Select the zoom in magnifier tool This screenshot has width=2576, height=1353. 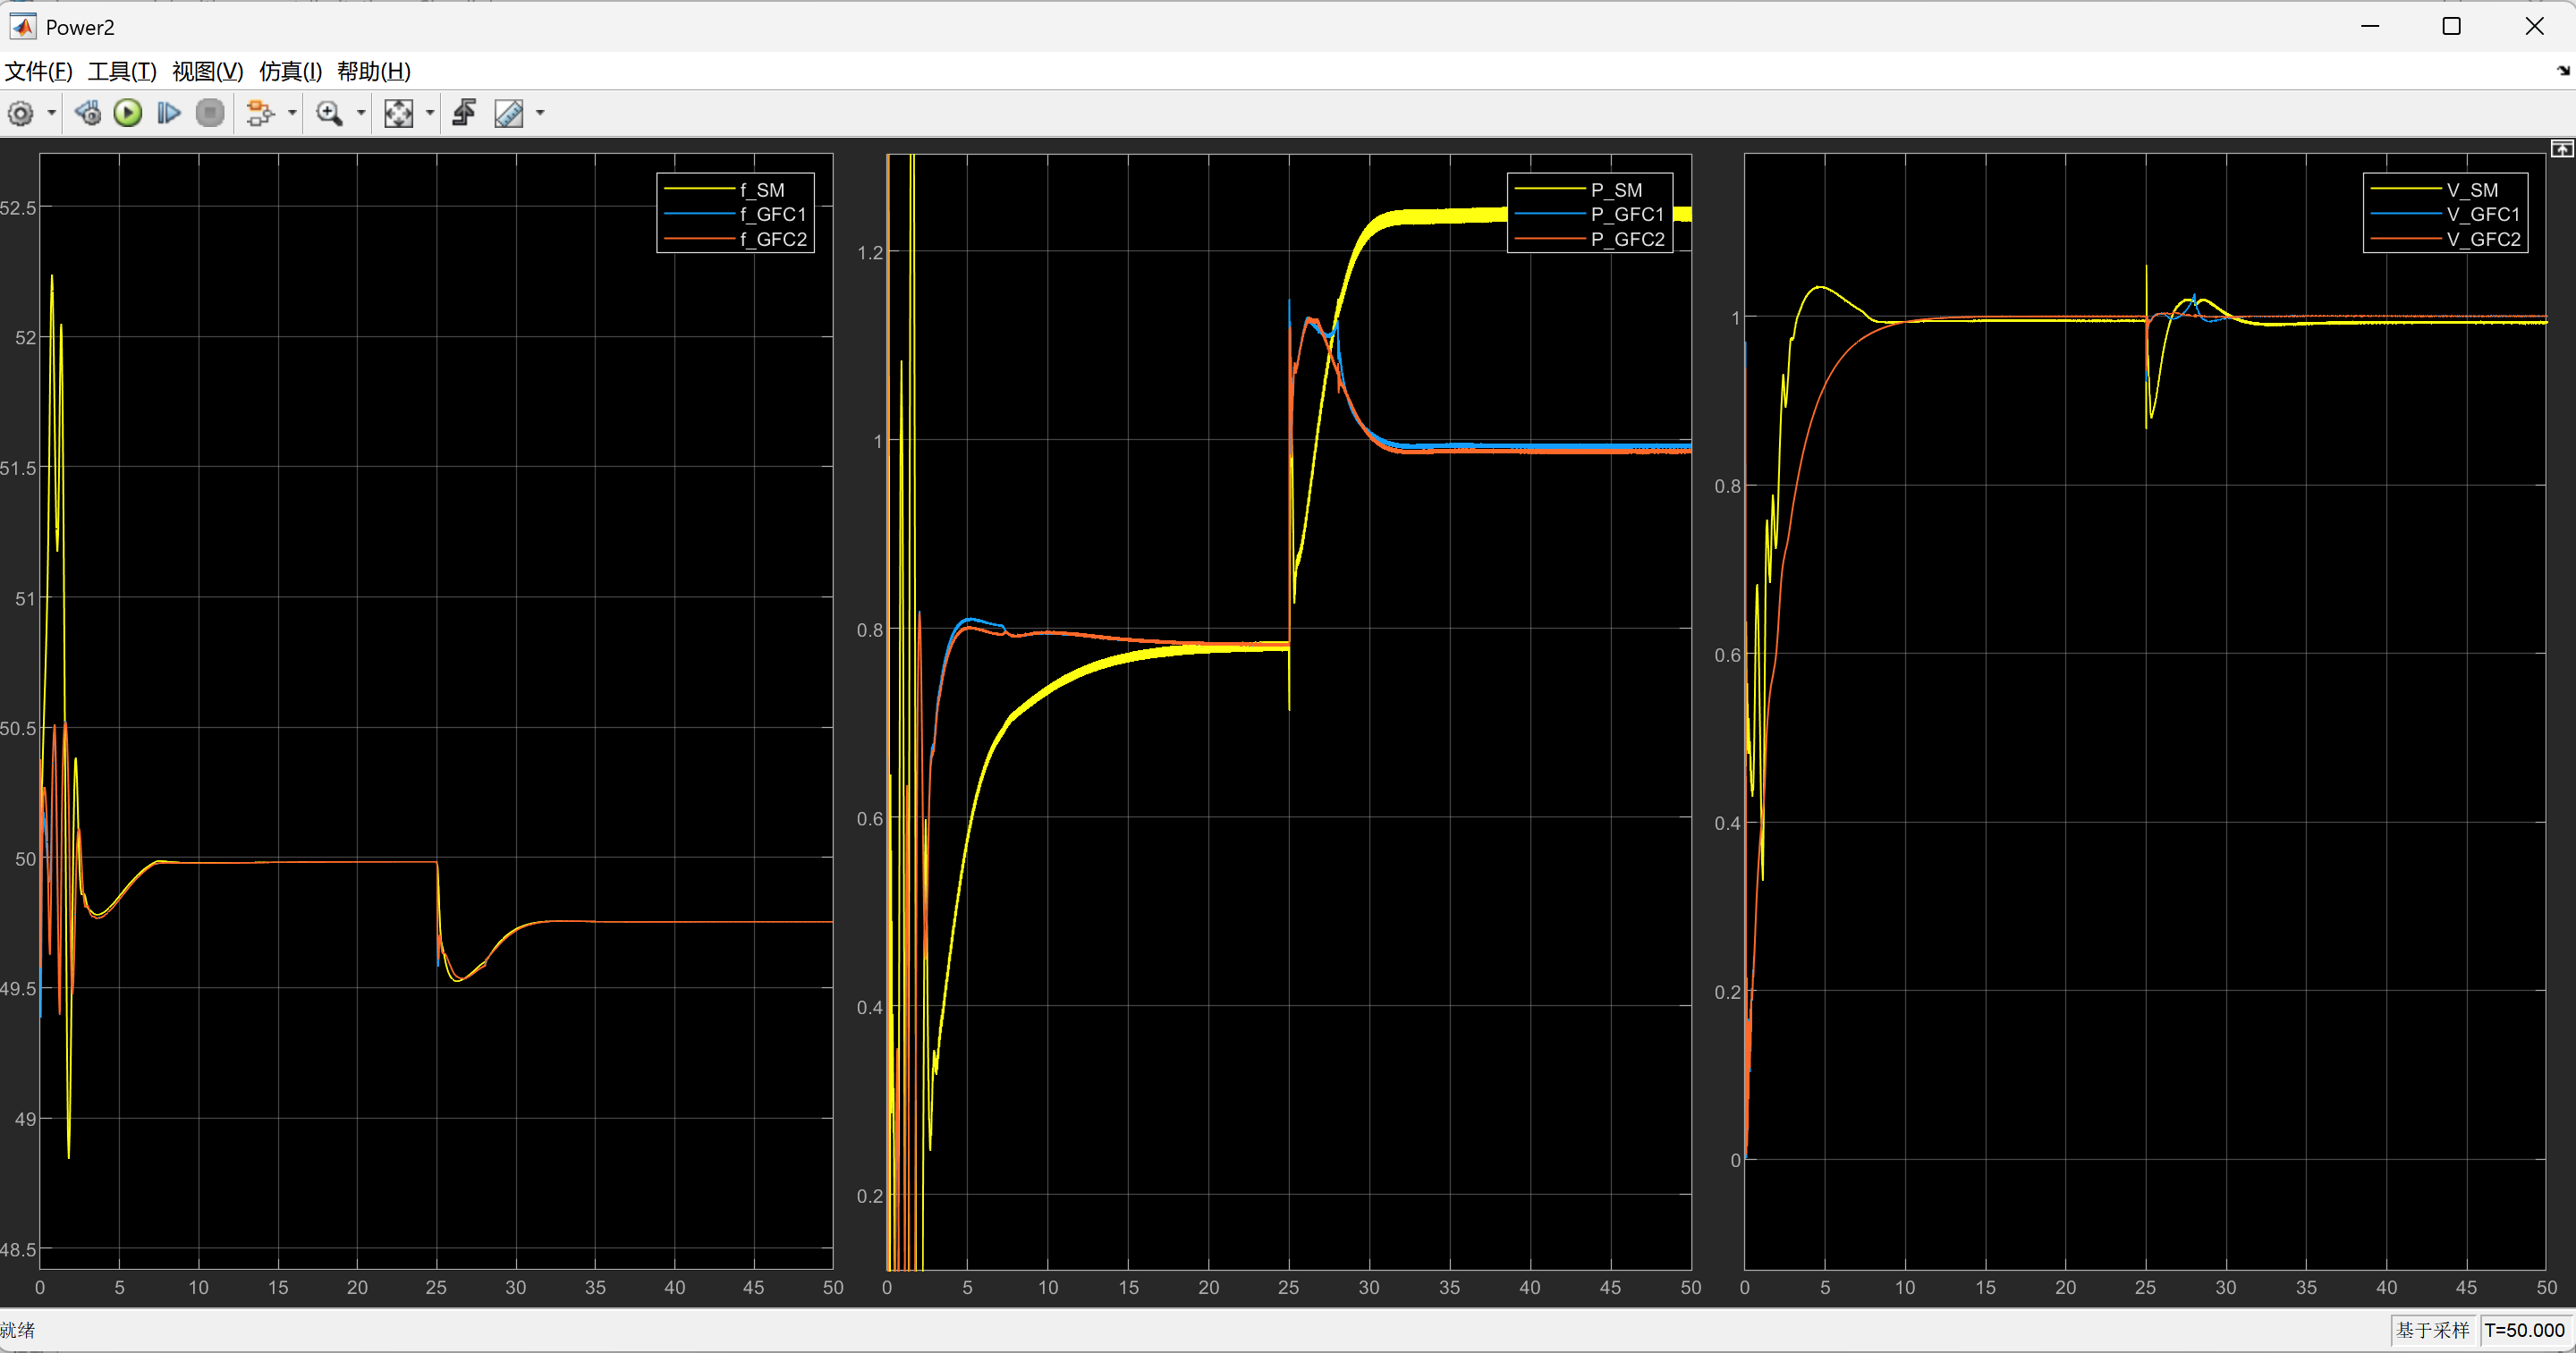[330, 114]
